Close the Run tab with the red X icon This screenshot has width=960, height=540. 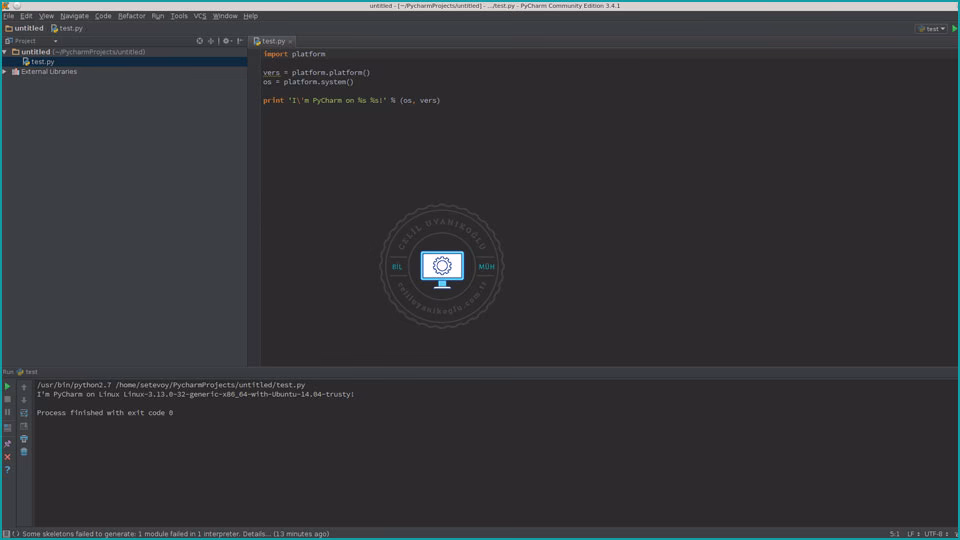pos(7,457)
